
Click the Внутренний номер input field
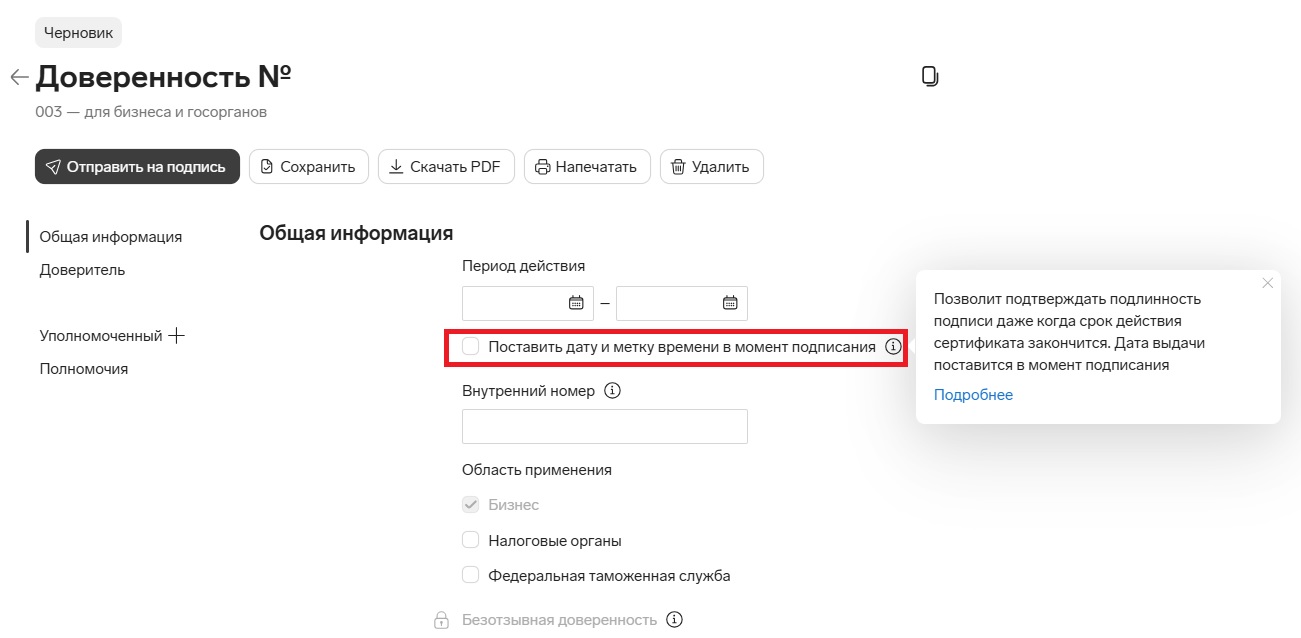click(604, 426)
